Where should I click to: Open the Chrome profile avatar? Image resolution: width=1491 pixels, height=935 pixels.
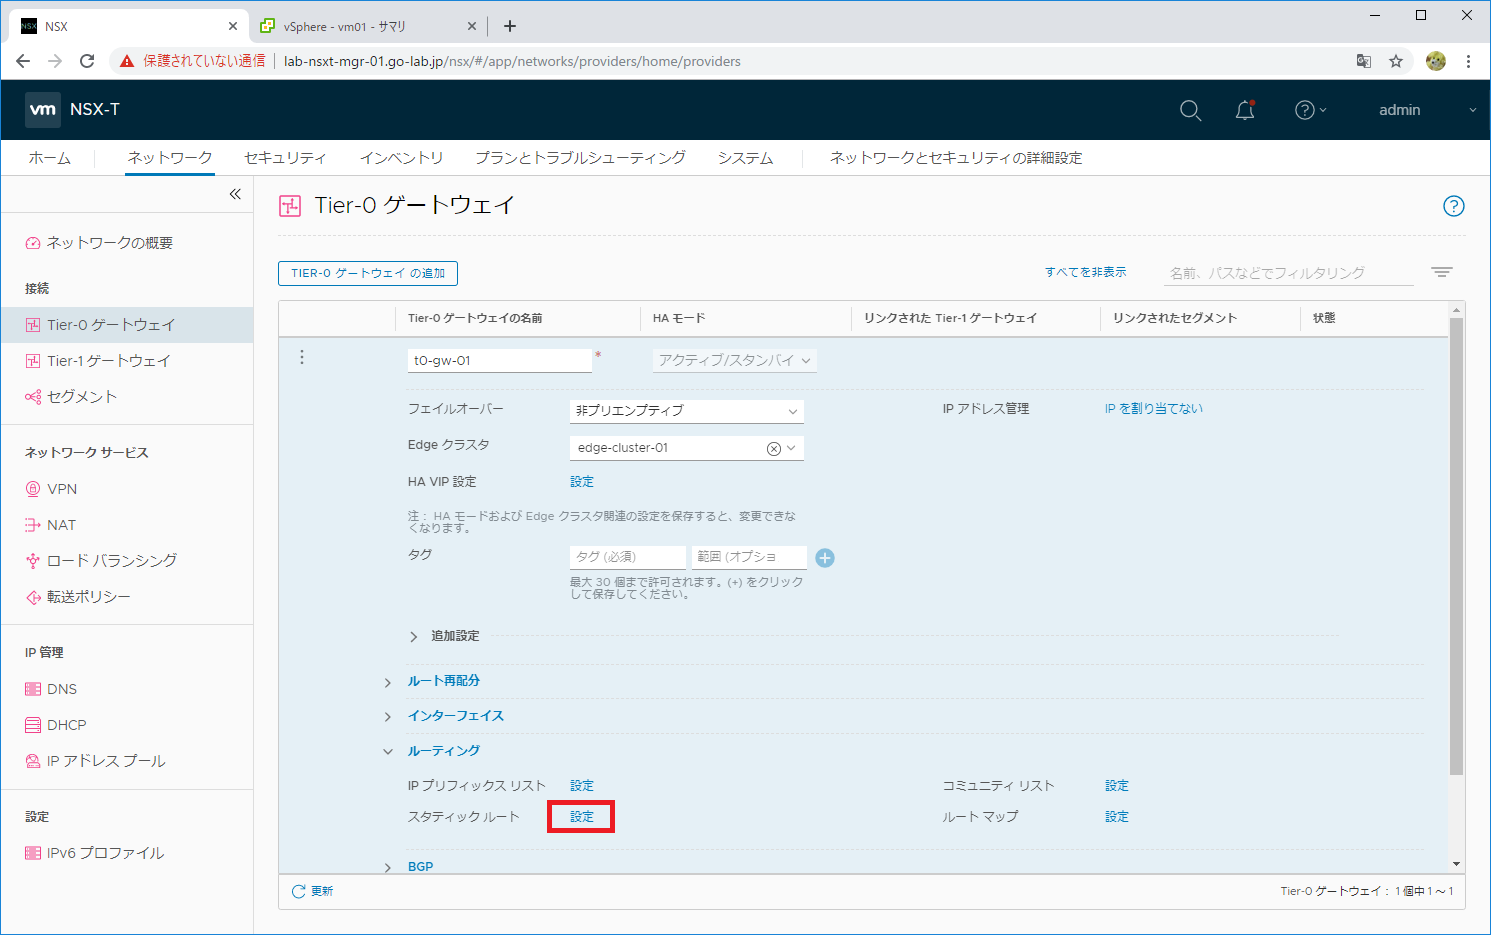[x=1436, y=61]
